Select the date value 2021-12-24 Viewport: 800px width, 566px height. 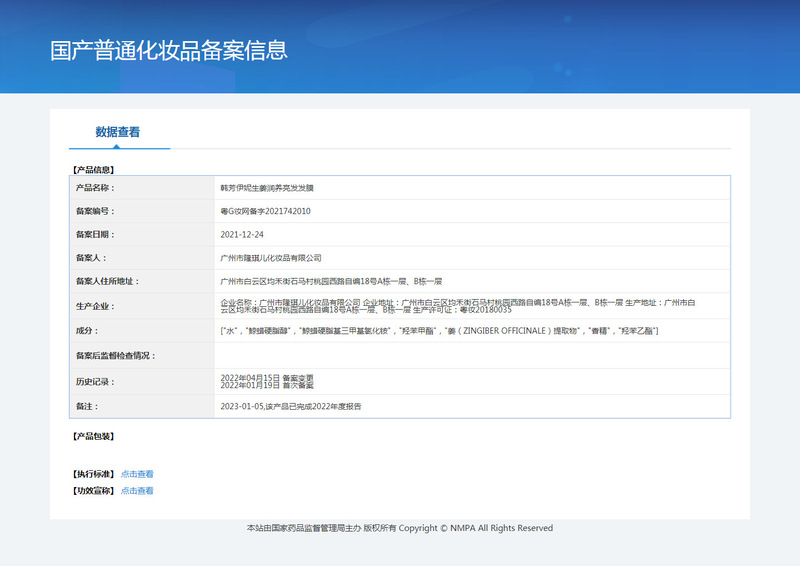coord(242,235)
